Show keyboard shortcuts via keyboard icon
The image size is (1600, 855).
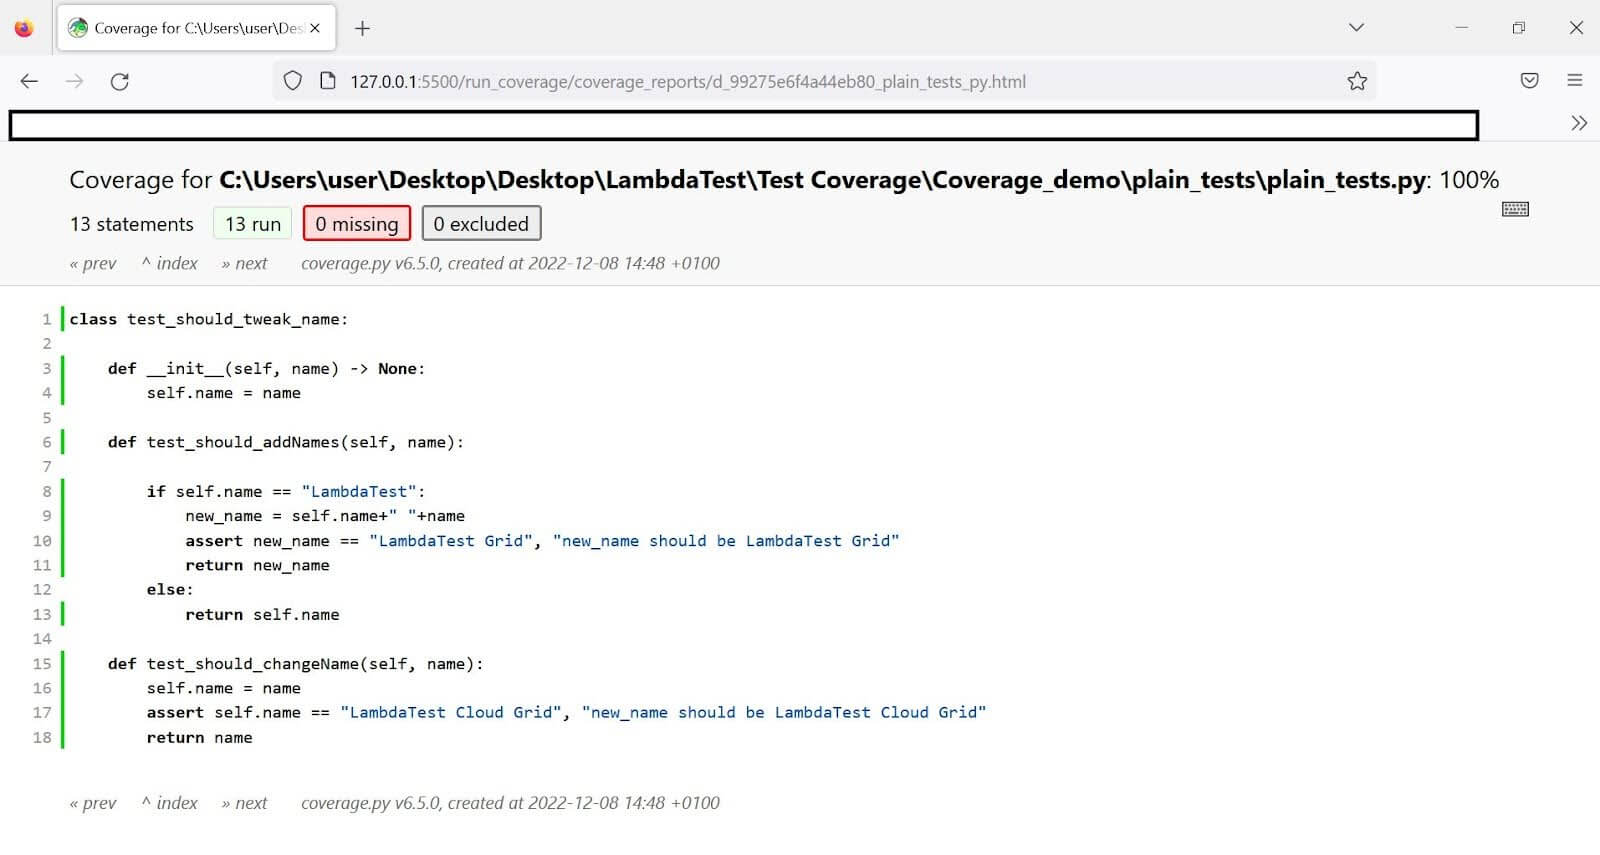tap(1515, 209)
